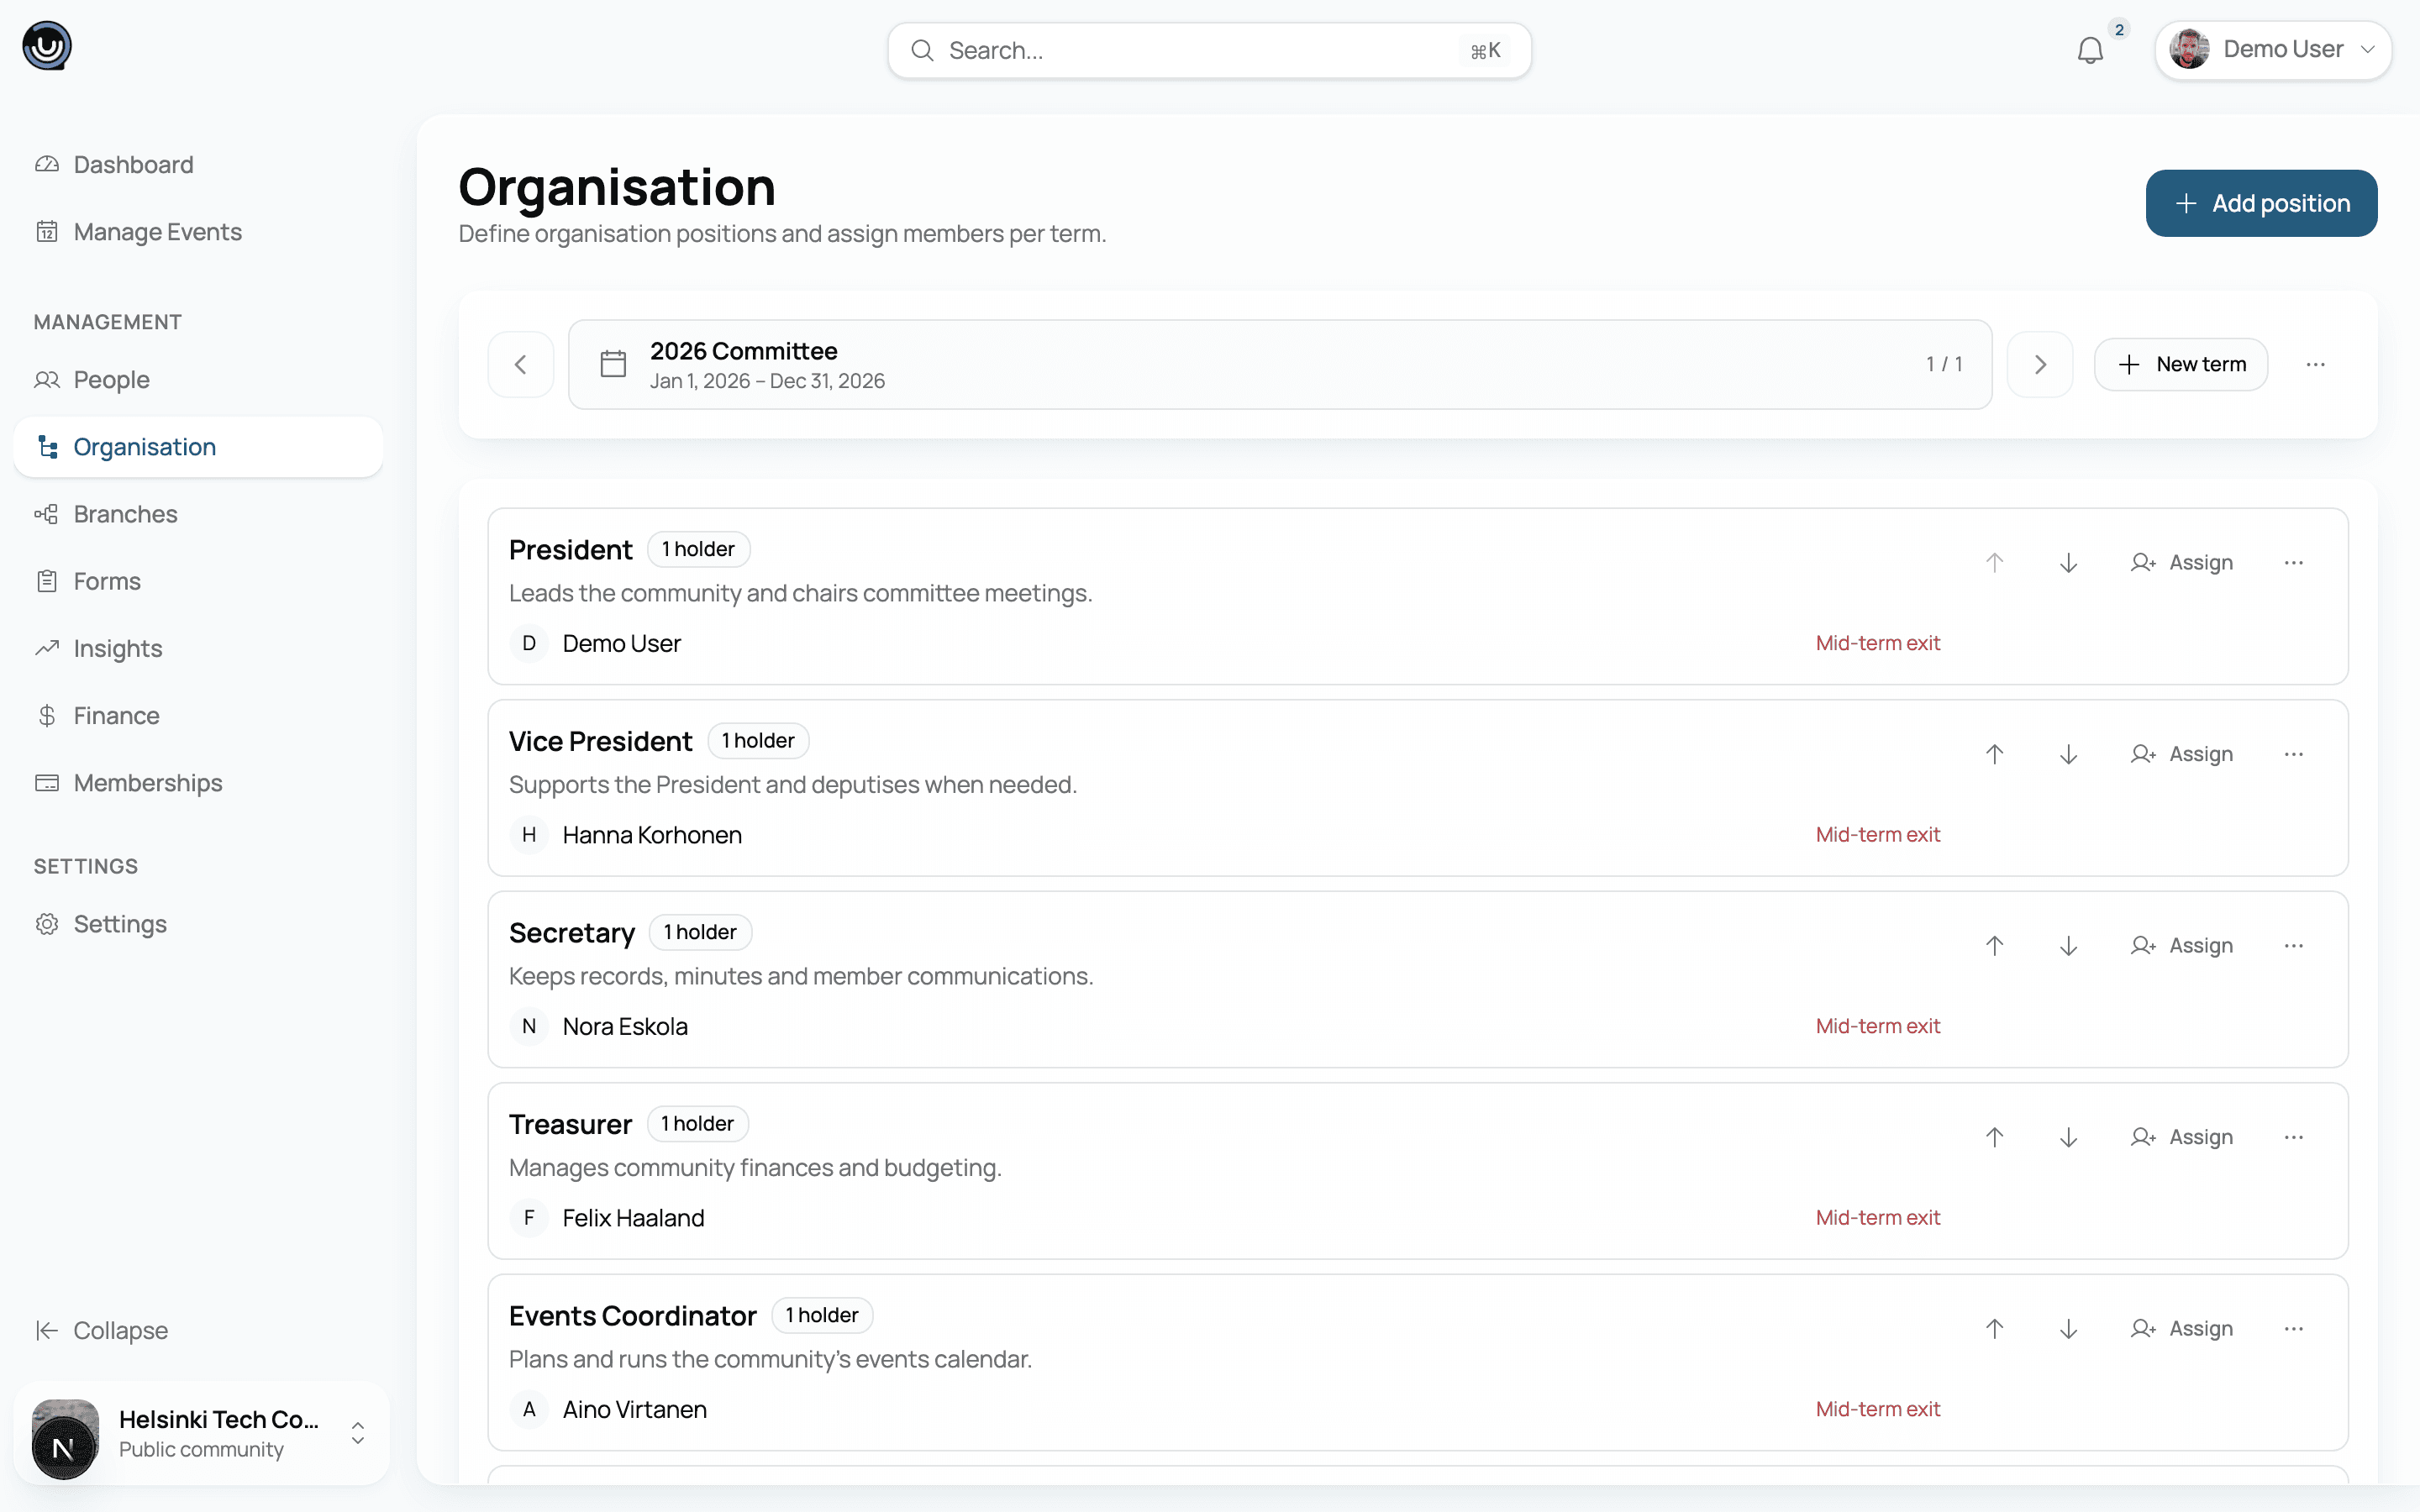
Task: Collapse the sidebar
Action: [101, 1331]
